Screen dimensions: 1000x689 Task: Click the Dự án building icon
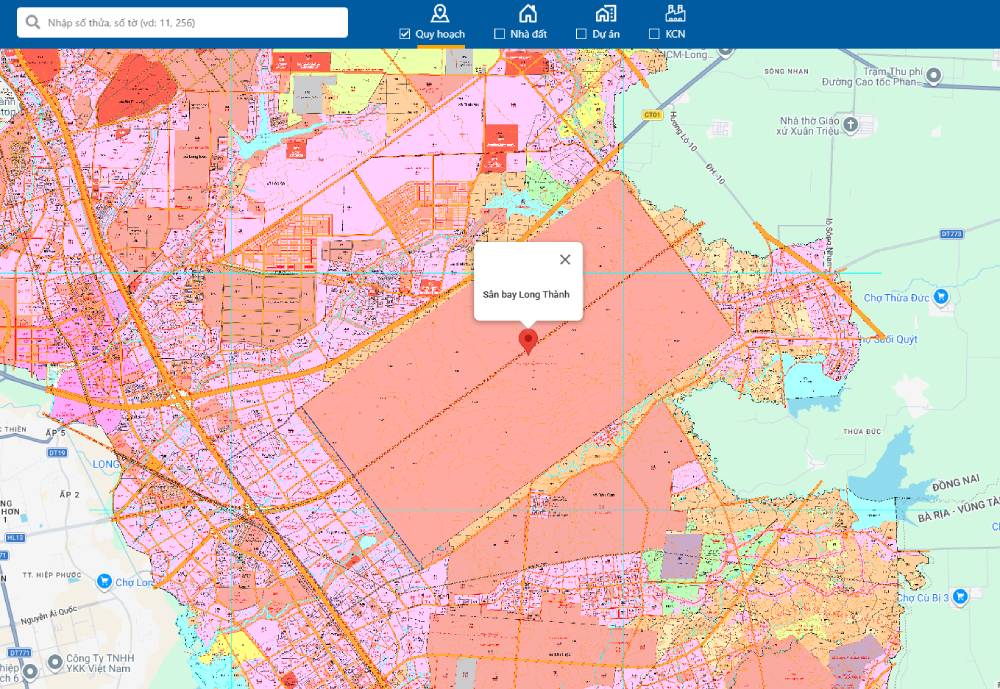pos(605,13)
